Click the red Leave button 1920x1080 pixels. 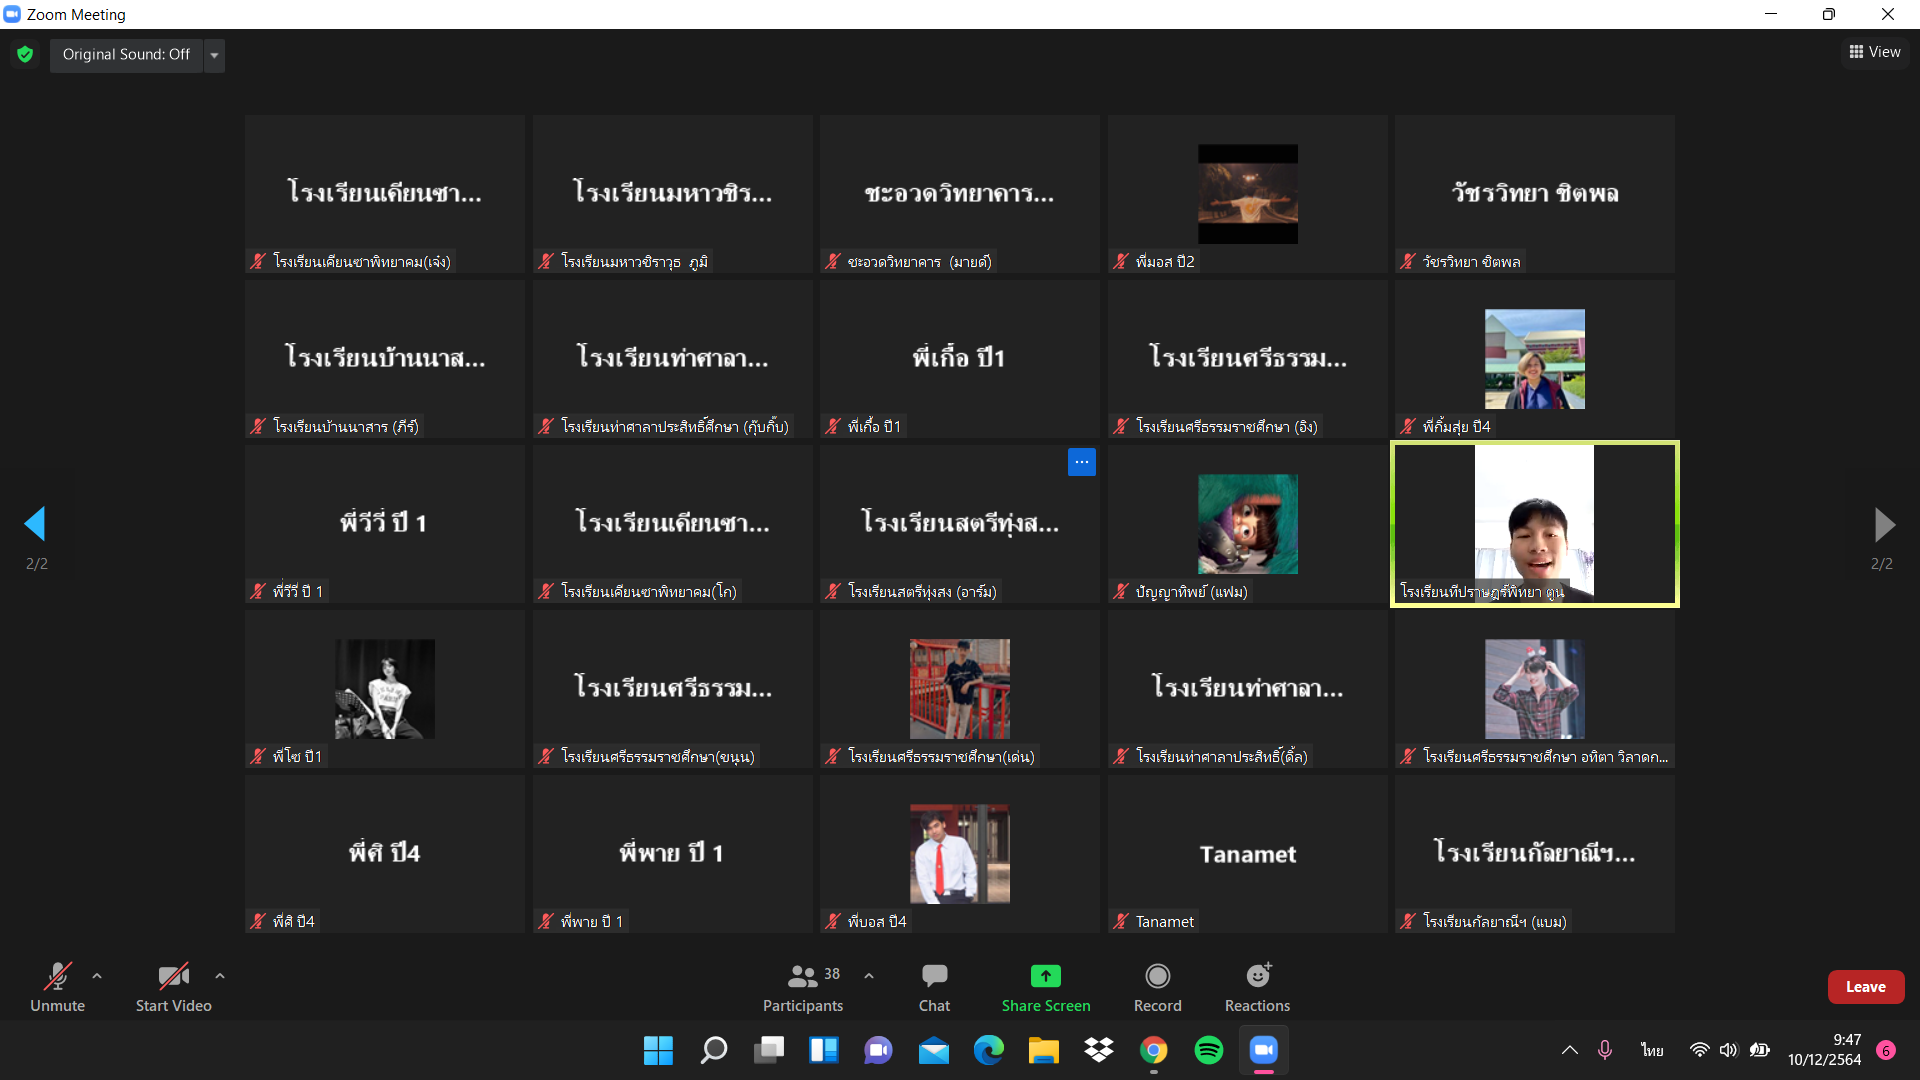point(1865,987)
